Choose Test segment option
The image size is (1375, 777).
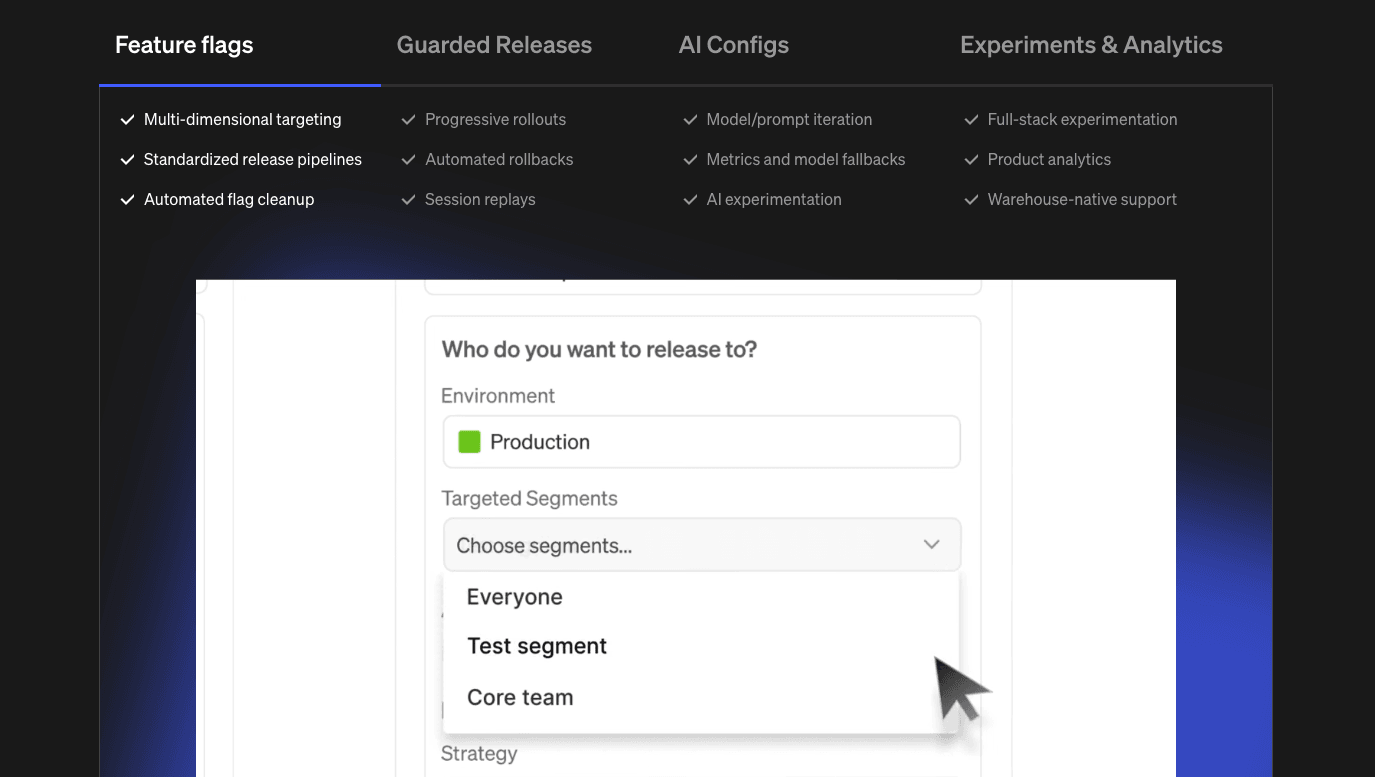click(537, 646)
